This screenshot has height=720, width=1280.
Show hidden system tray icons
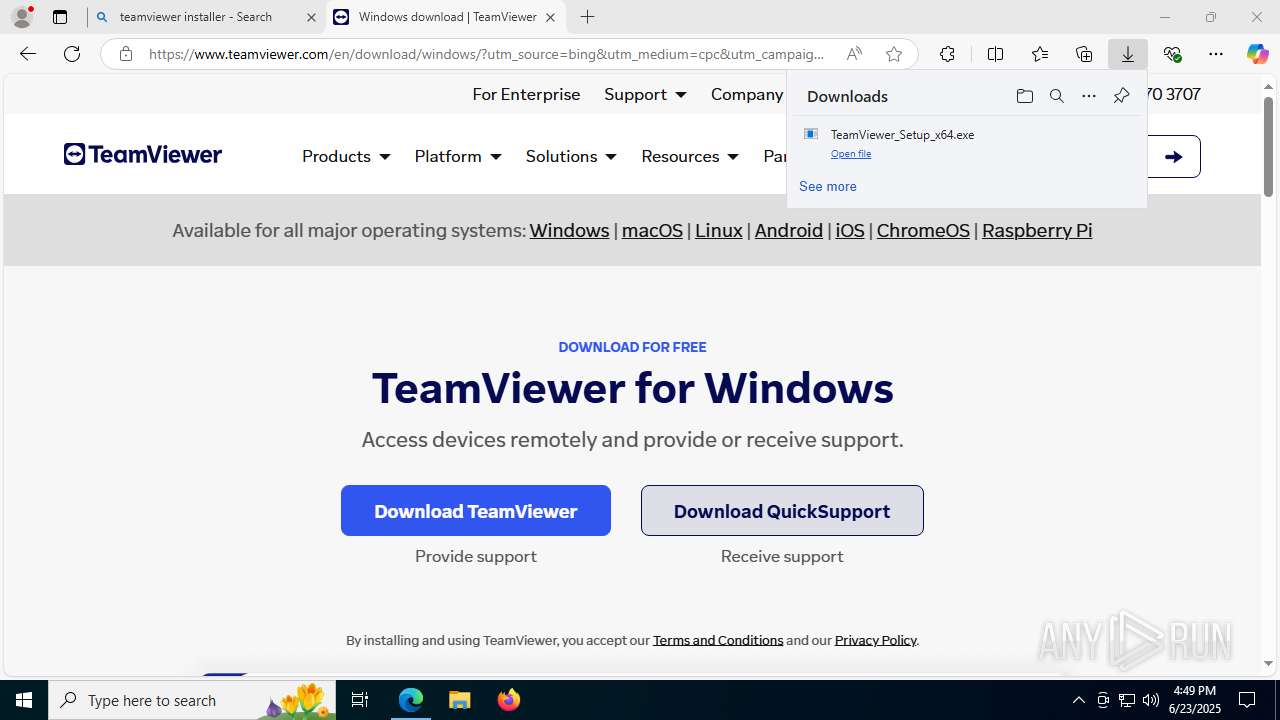click(x=1078, y=700)
